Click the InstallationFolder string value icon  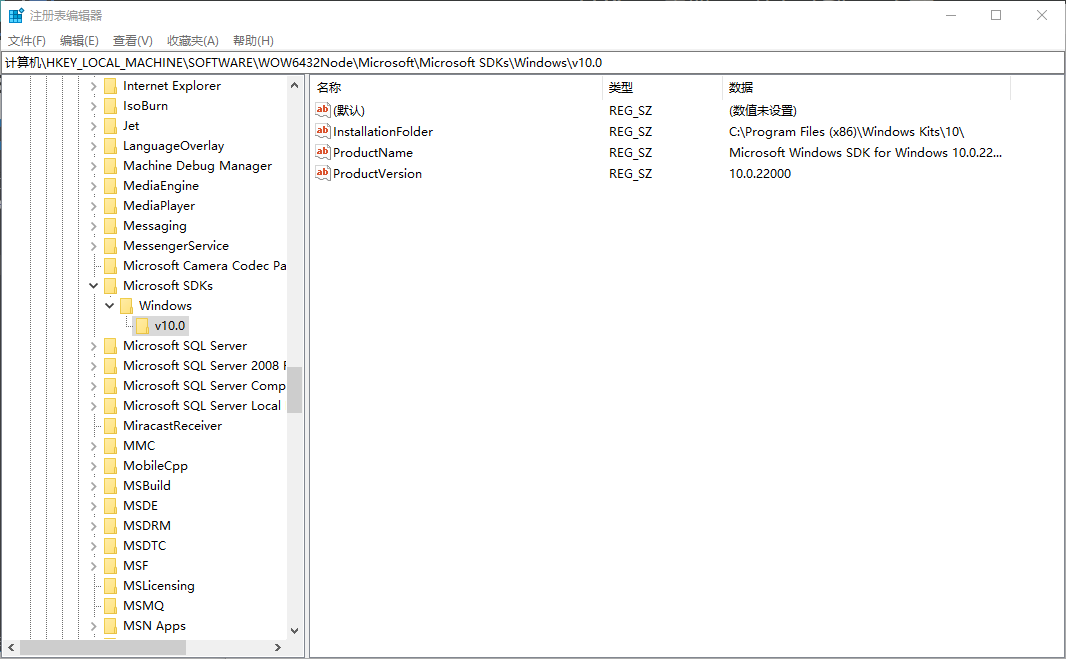[x=323, y=131]
